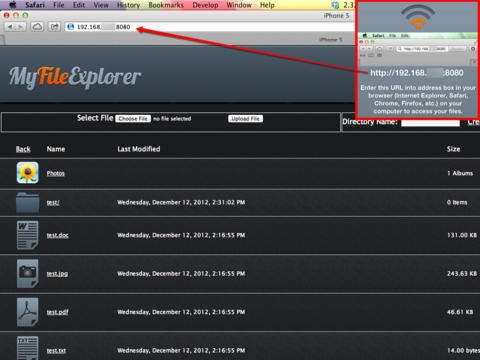
Task: Click the test.txt modified date text
Action: click(181, 350)
